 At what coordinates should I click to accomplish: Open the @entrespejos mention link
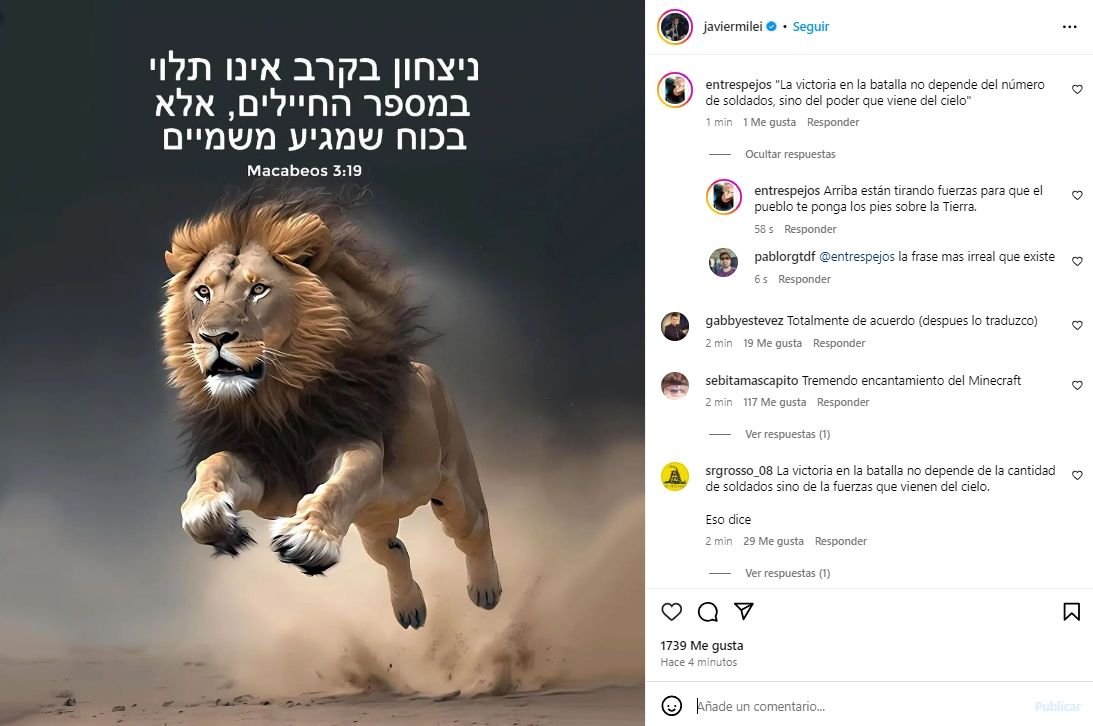[x=857, y=256]
